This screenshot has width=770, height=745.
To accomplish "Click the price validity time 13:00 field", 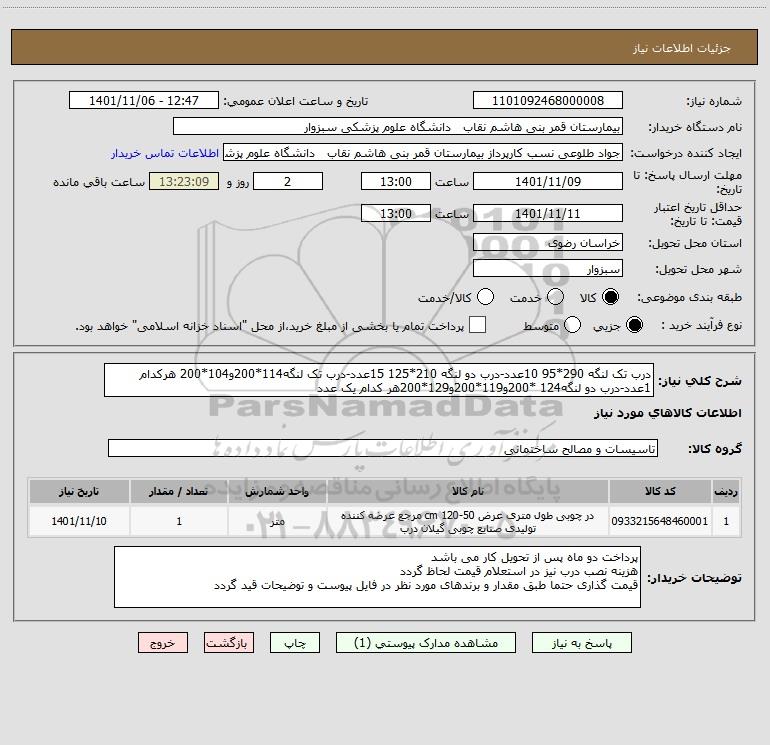I will click(x=396, y=213).
